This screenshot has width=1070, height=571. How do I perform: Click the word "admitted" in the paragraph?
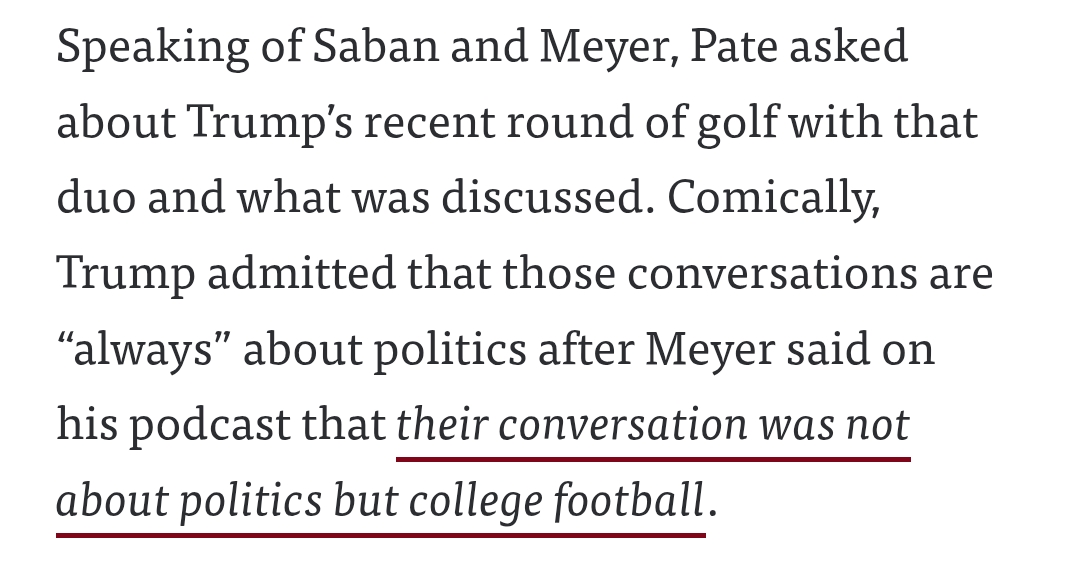288,274
